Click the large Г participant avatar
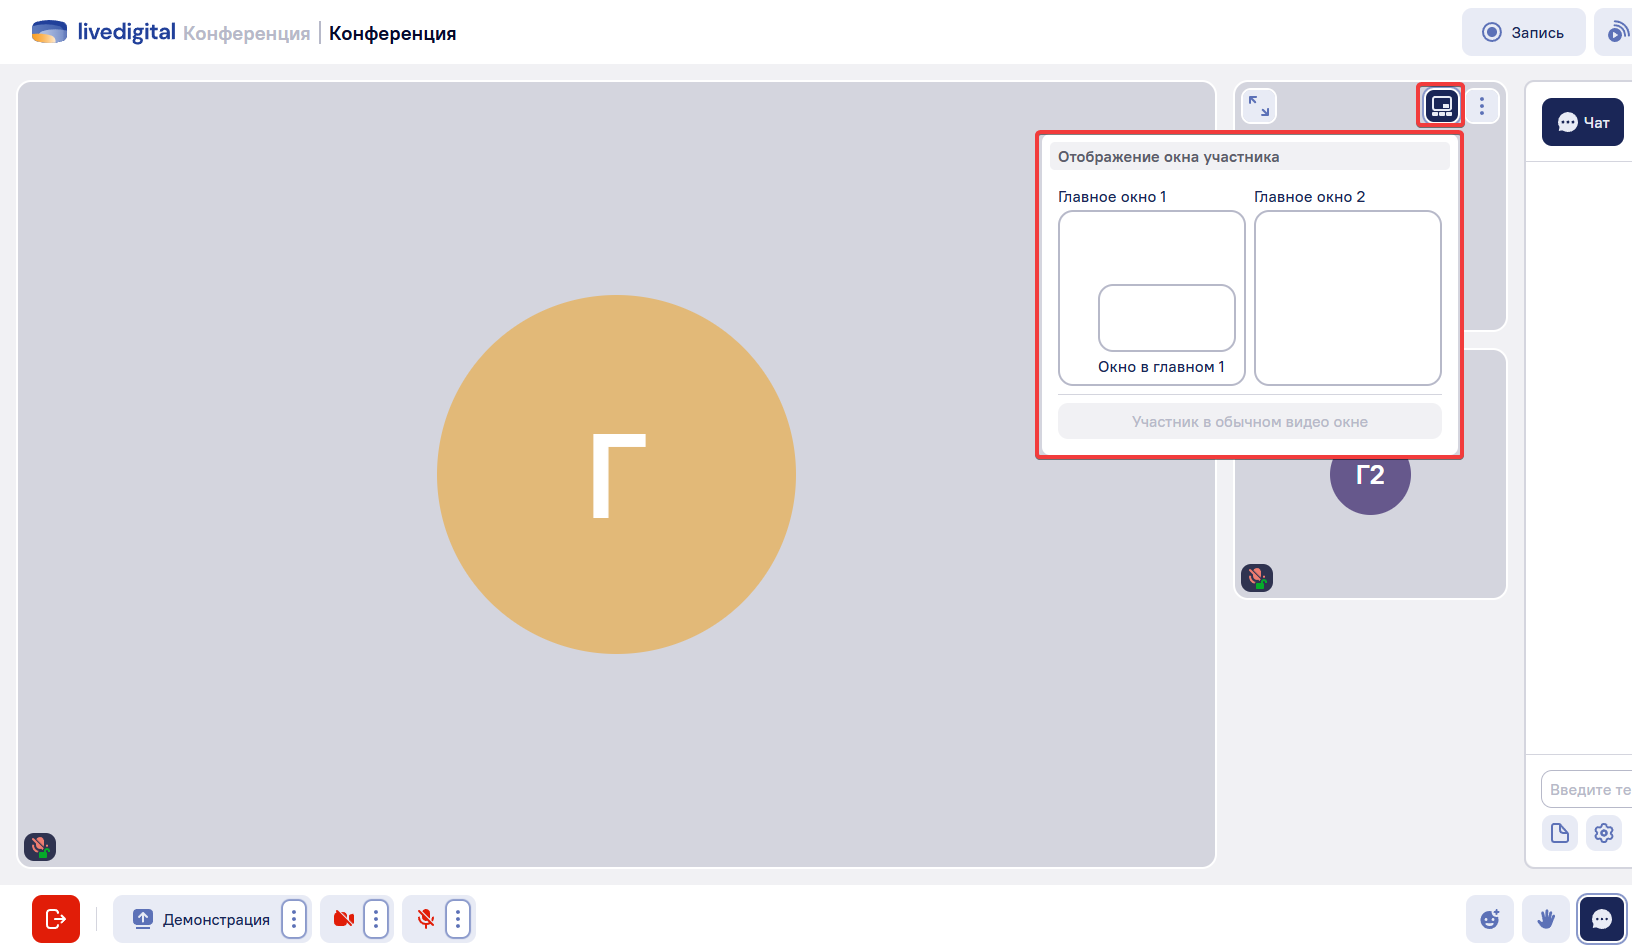This screenshot has width=1632, height=952. point(616,474)
